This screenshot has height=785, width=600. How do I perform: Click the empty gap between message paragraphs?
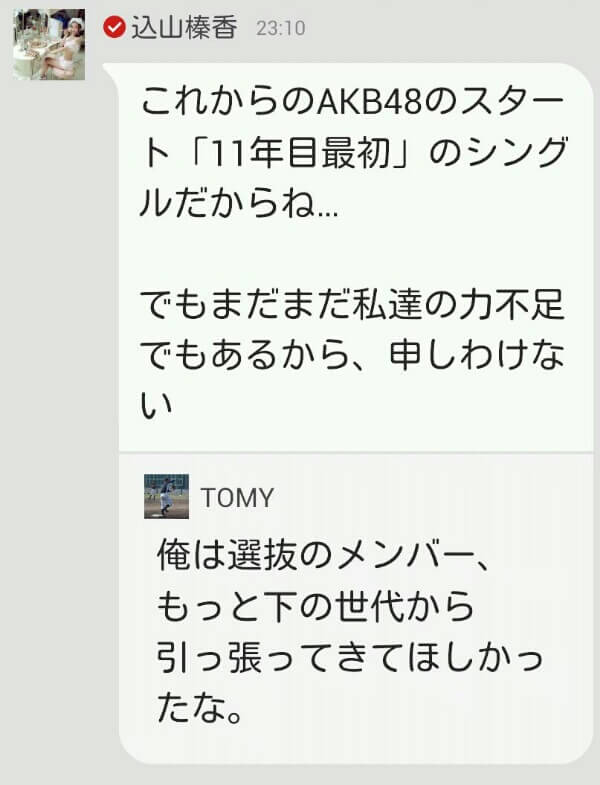point(352,254)
